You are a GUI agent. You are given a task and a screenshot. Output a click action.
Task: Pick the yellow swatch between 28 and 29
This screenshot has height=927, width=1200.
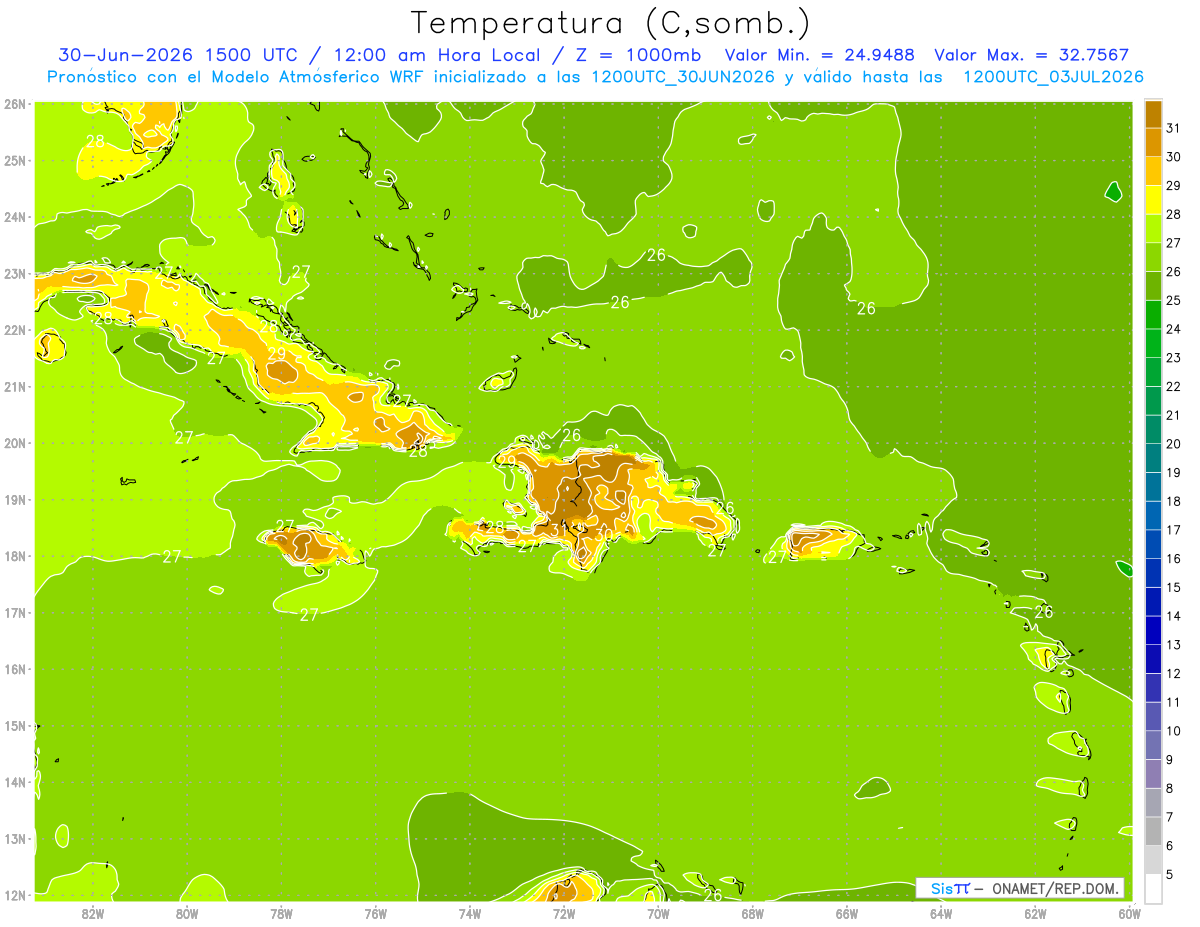point(1153,200)
